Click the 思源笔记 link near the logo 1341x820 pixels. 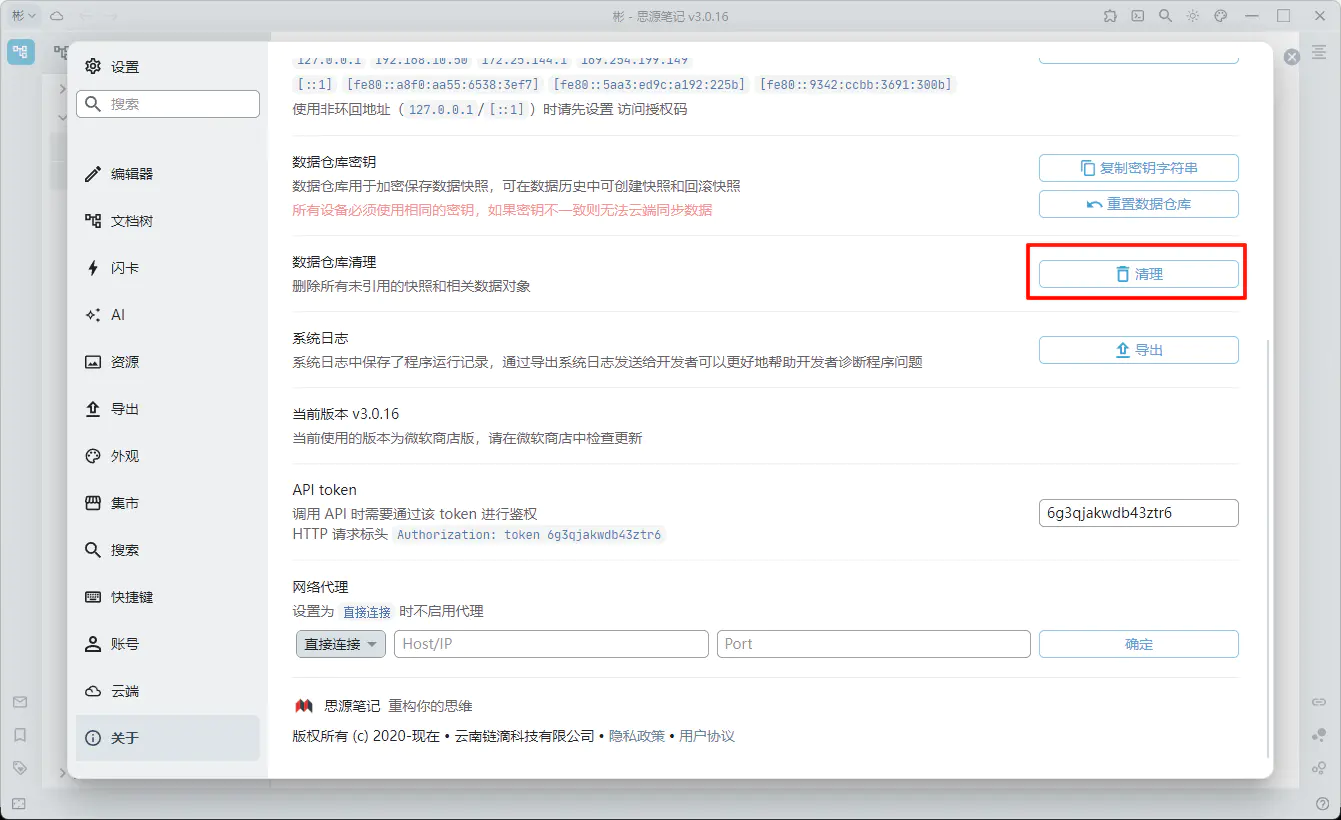(x=352, y=706)
